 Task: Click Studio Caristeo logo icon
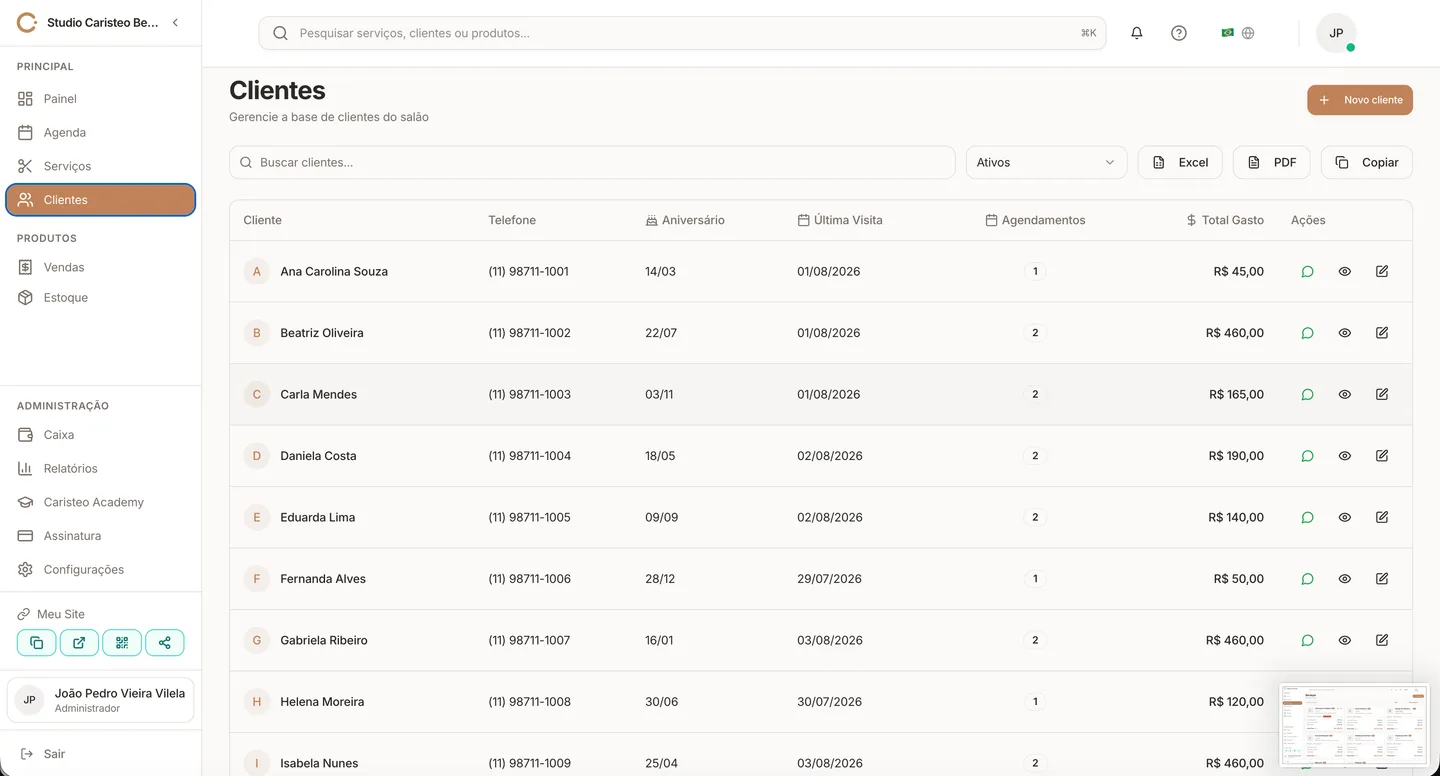click(26, 22)
